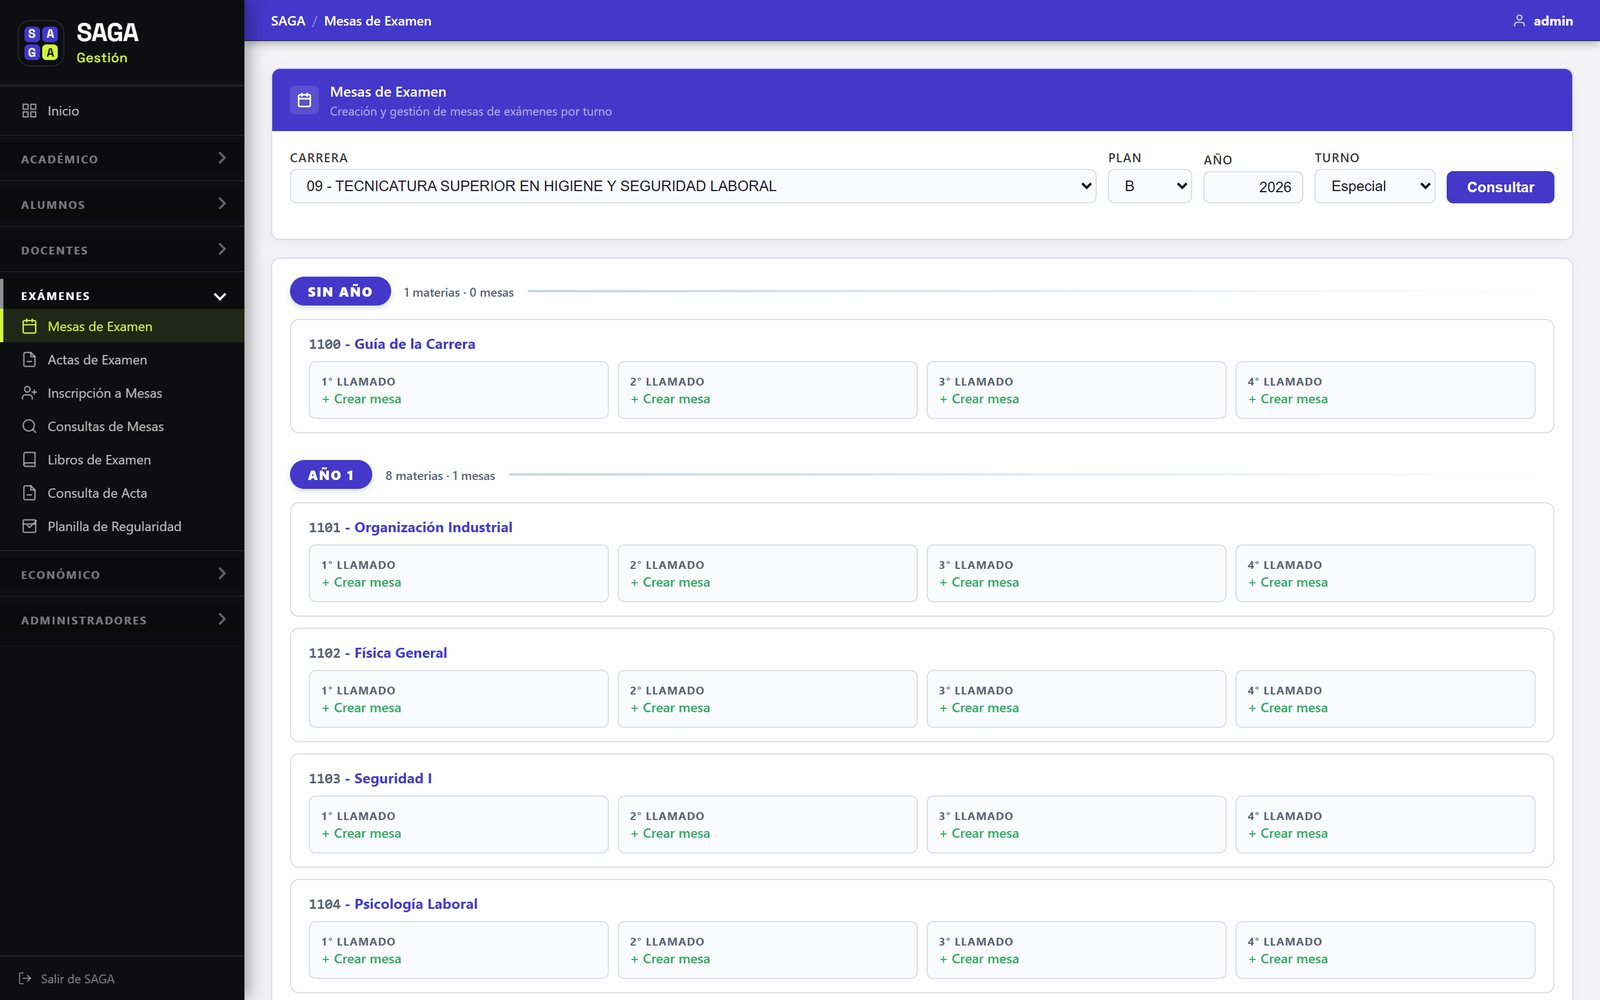Collapse the Exámenes sidebar section

tap(122, 296)
